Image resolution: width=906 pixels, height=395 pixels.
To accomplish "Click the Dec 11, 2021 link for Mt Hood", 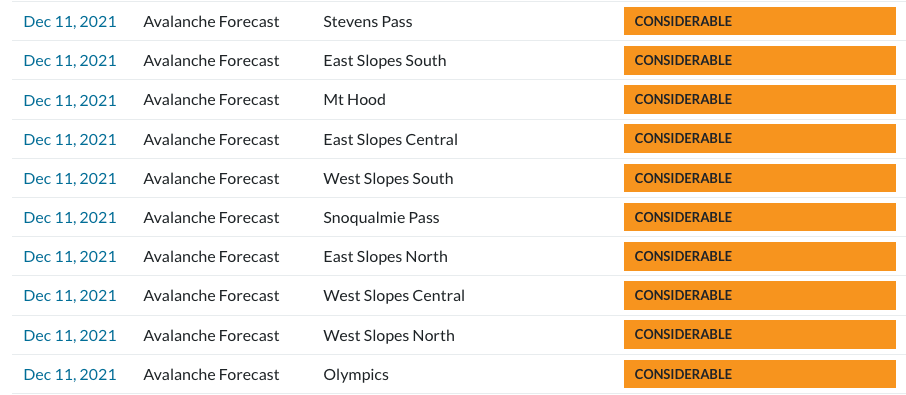I will pos(69,100).
